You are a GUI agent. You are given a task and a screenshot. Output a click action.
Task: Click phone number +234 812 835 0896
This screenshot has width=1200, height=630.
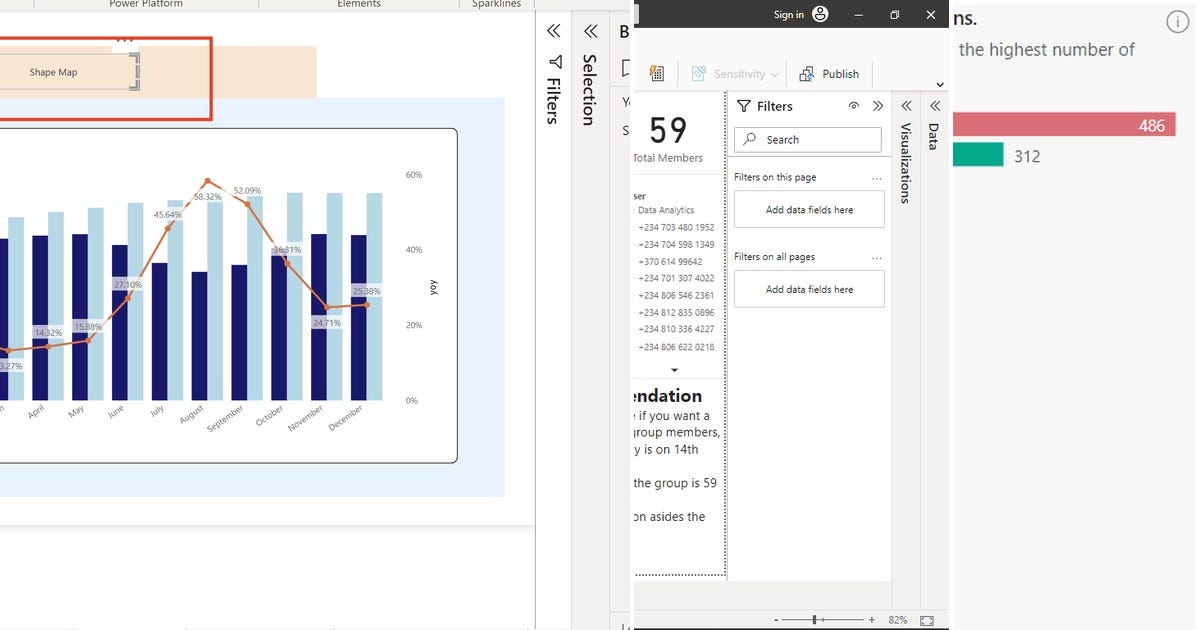click(676, 313)
